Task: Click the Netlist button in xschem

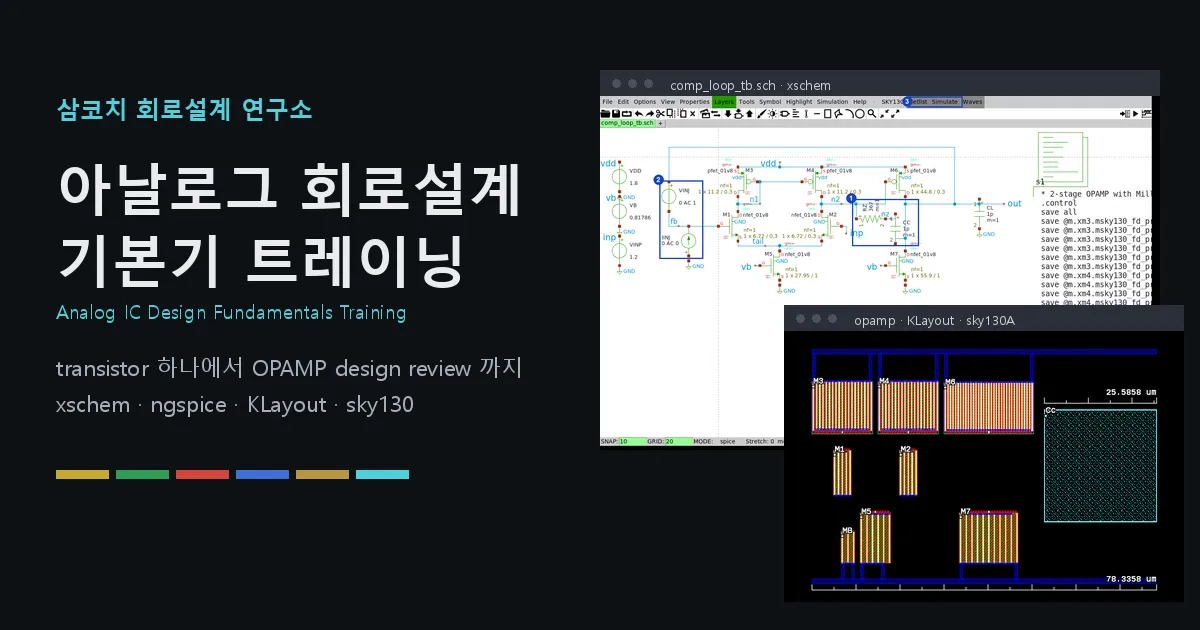Action: pos(918,101)
